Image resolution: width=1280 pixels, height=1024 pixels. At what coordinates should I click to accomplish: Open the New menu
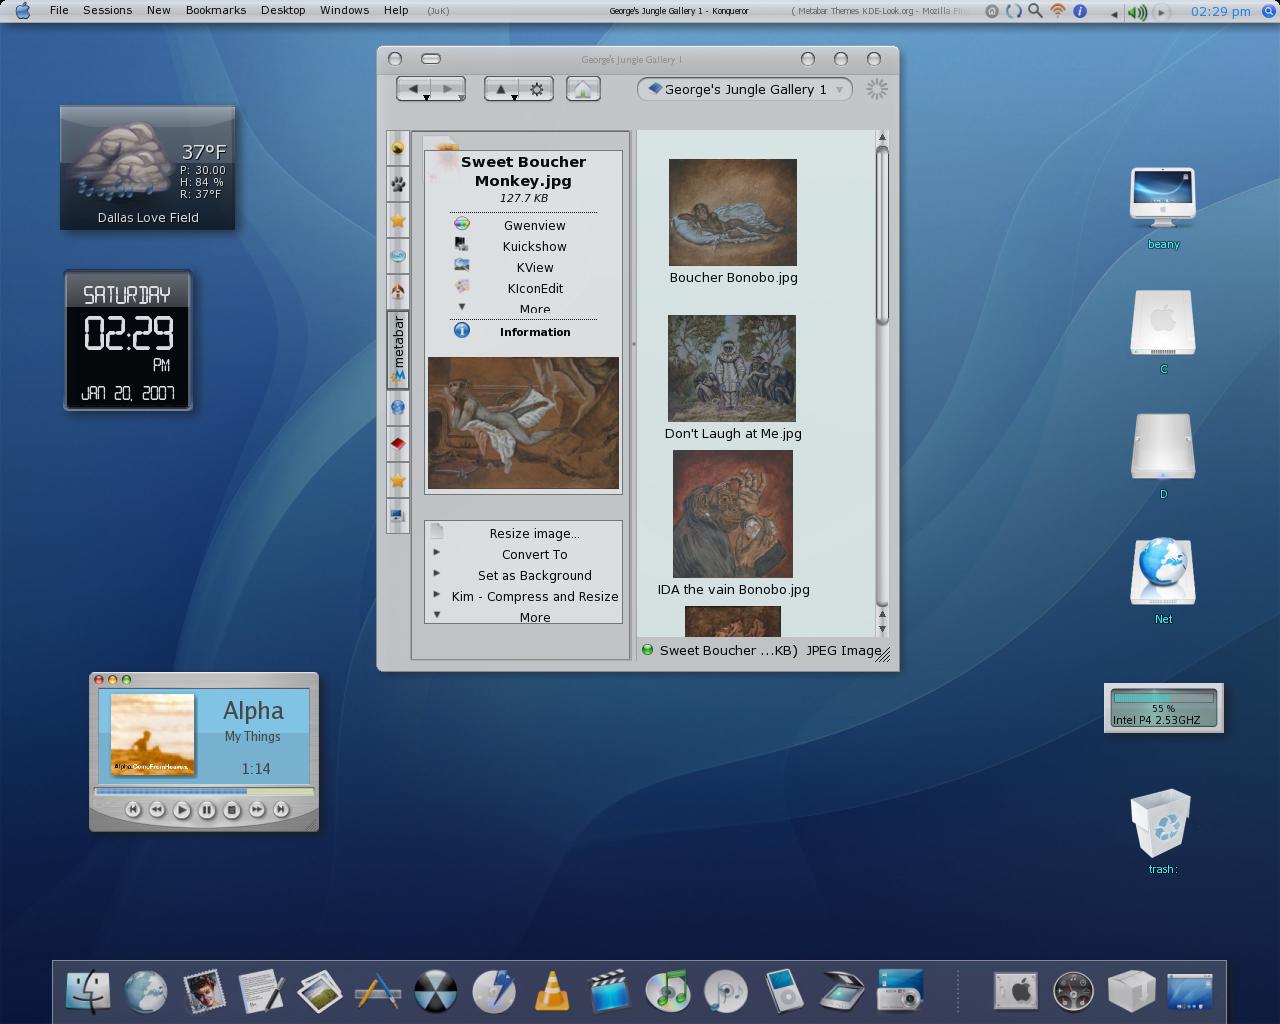158,10
